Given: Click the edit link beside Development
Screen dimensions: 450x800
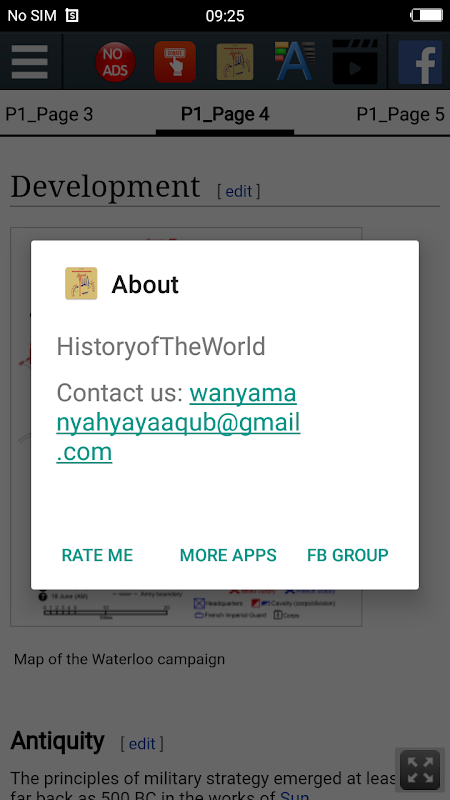Looking at the screenshot, I should (239, 191).
